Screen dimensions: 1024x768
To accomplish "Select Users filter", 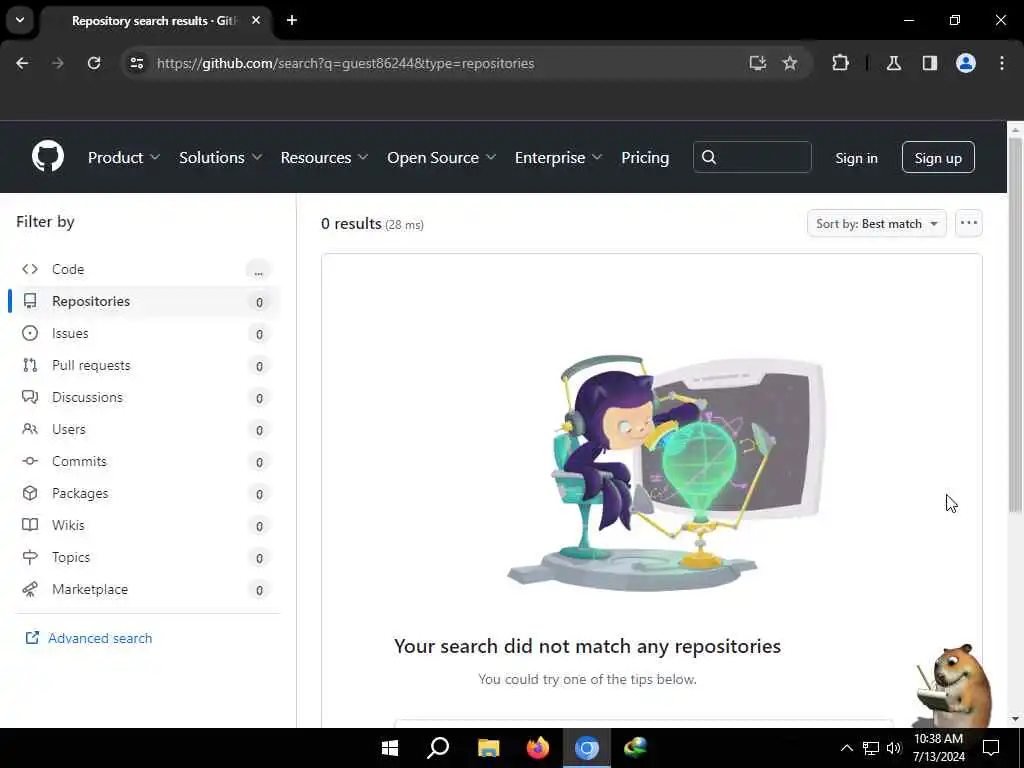I will [145, 429].
